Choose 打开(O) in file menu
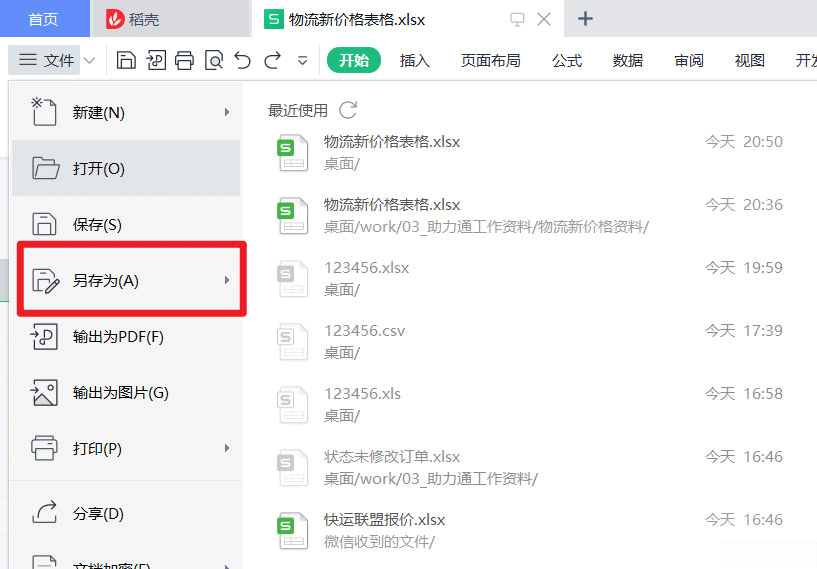The width and height of the screenshot is (817, 569). click(x=126, y=168)
